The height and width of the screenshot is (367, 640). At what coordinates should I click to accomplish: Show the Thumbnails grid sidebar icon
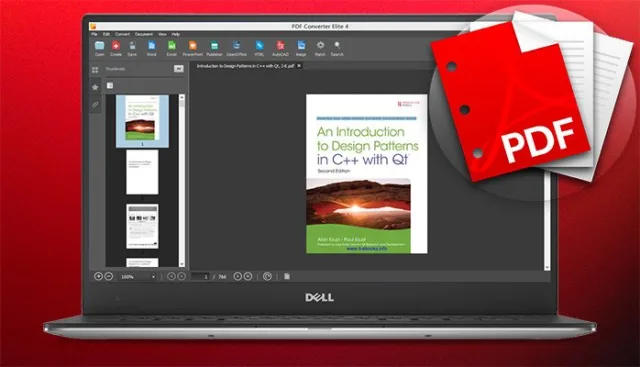pos(95,70)
